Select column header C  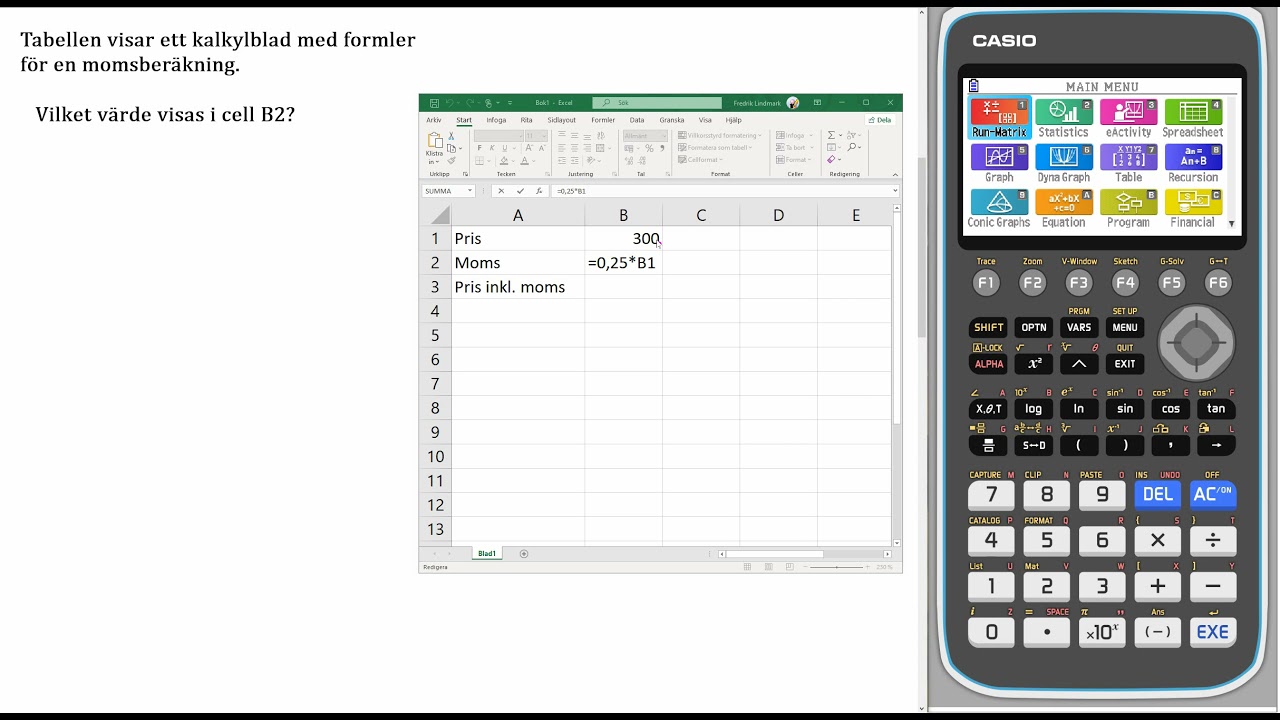pos(701,215)
